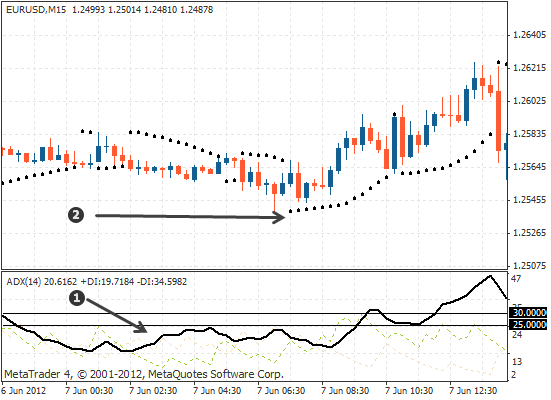Click the topmost Parabolic SAR dot near 1.26215
552x400 pixels.
[498, 62]
